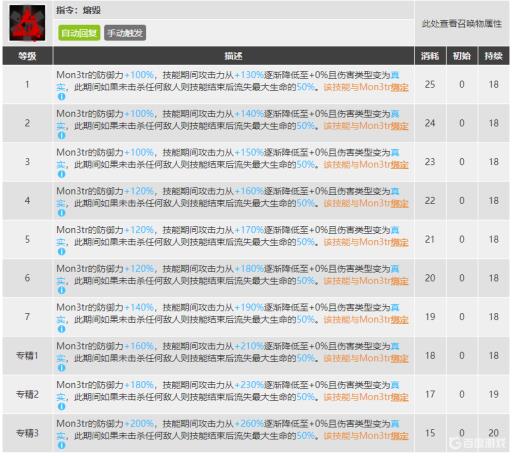Viewport: 512px width, 456px height.
Task: Click the cost value 21
Action: pyautogui.click(x=430, y=239)
